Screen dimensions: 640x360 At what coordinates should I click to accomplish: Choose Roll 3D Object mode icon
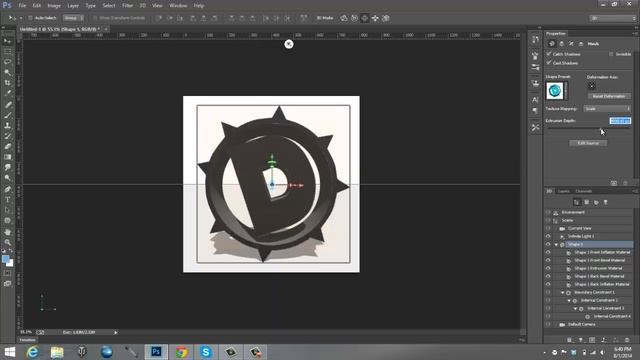coord(354,18)
